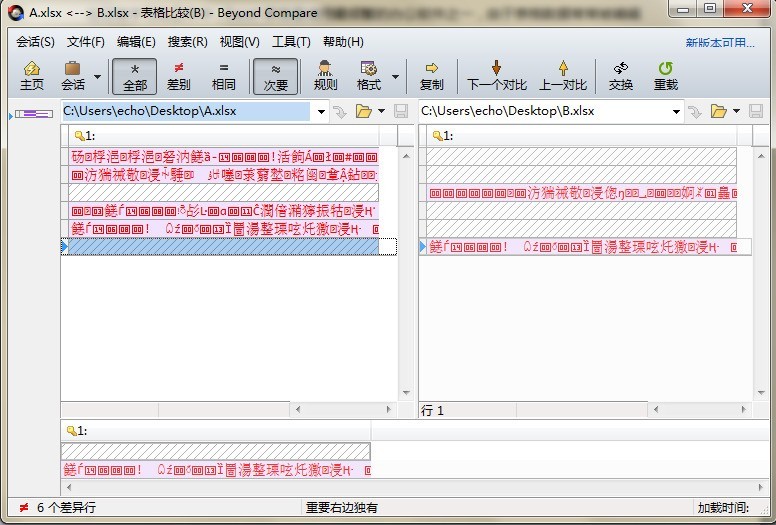The width and height of the screenshot is (776, 525).
Task: Open the 视图(V) menu
Action: tap(240, 42)
